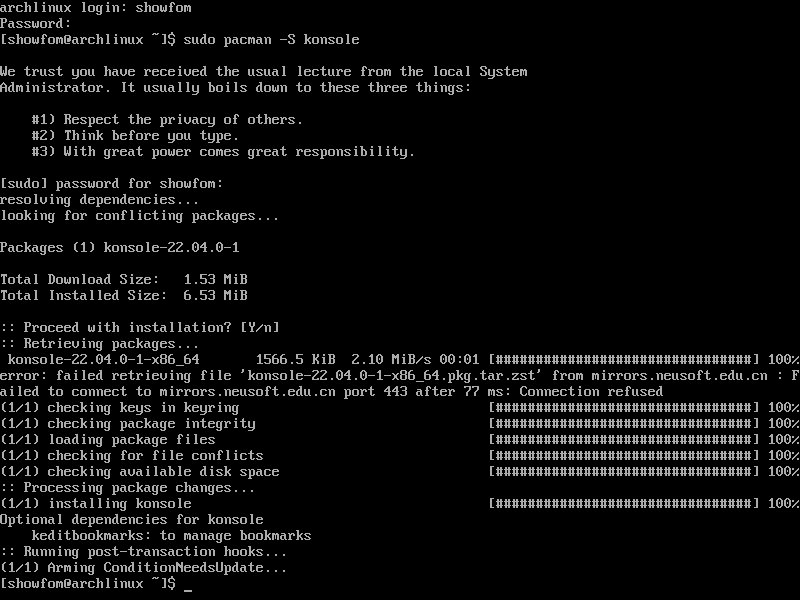Click the 'sudo pacman -S konsole' command text
Screen dimensions: 800x600
[271, 40]
